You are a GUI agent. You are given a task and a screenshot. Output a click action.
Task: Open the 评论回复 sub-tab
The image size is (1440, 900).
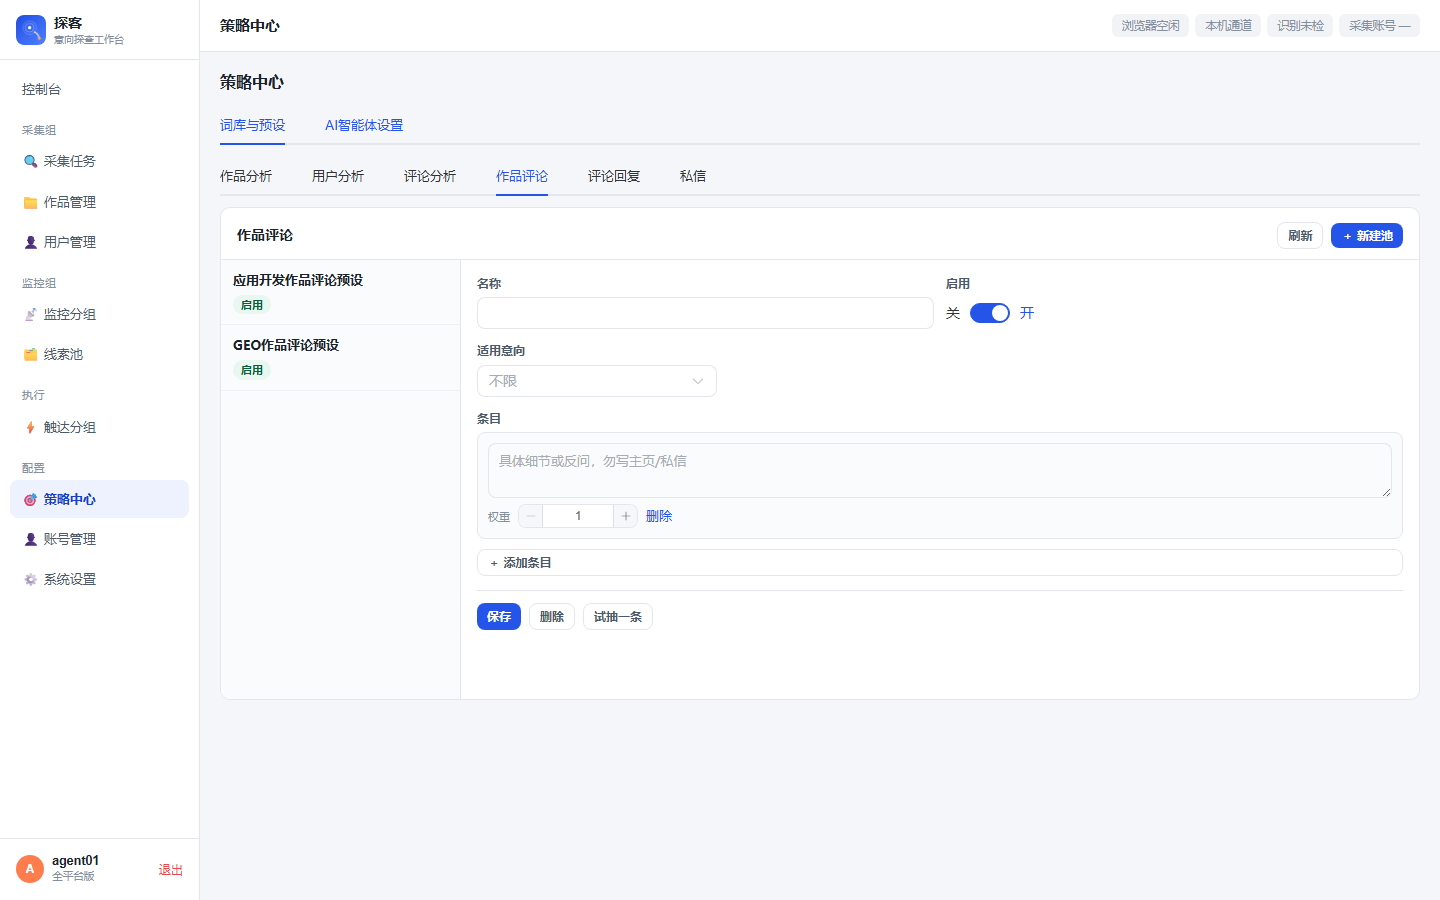point(614,176)
